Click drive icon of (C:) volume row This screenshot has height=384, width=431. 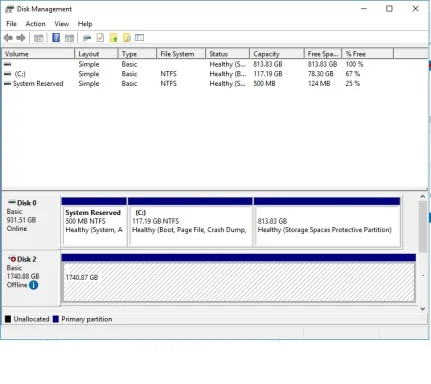pyautogui.click(x=7, y=74)
